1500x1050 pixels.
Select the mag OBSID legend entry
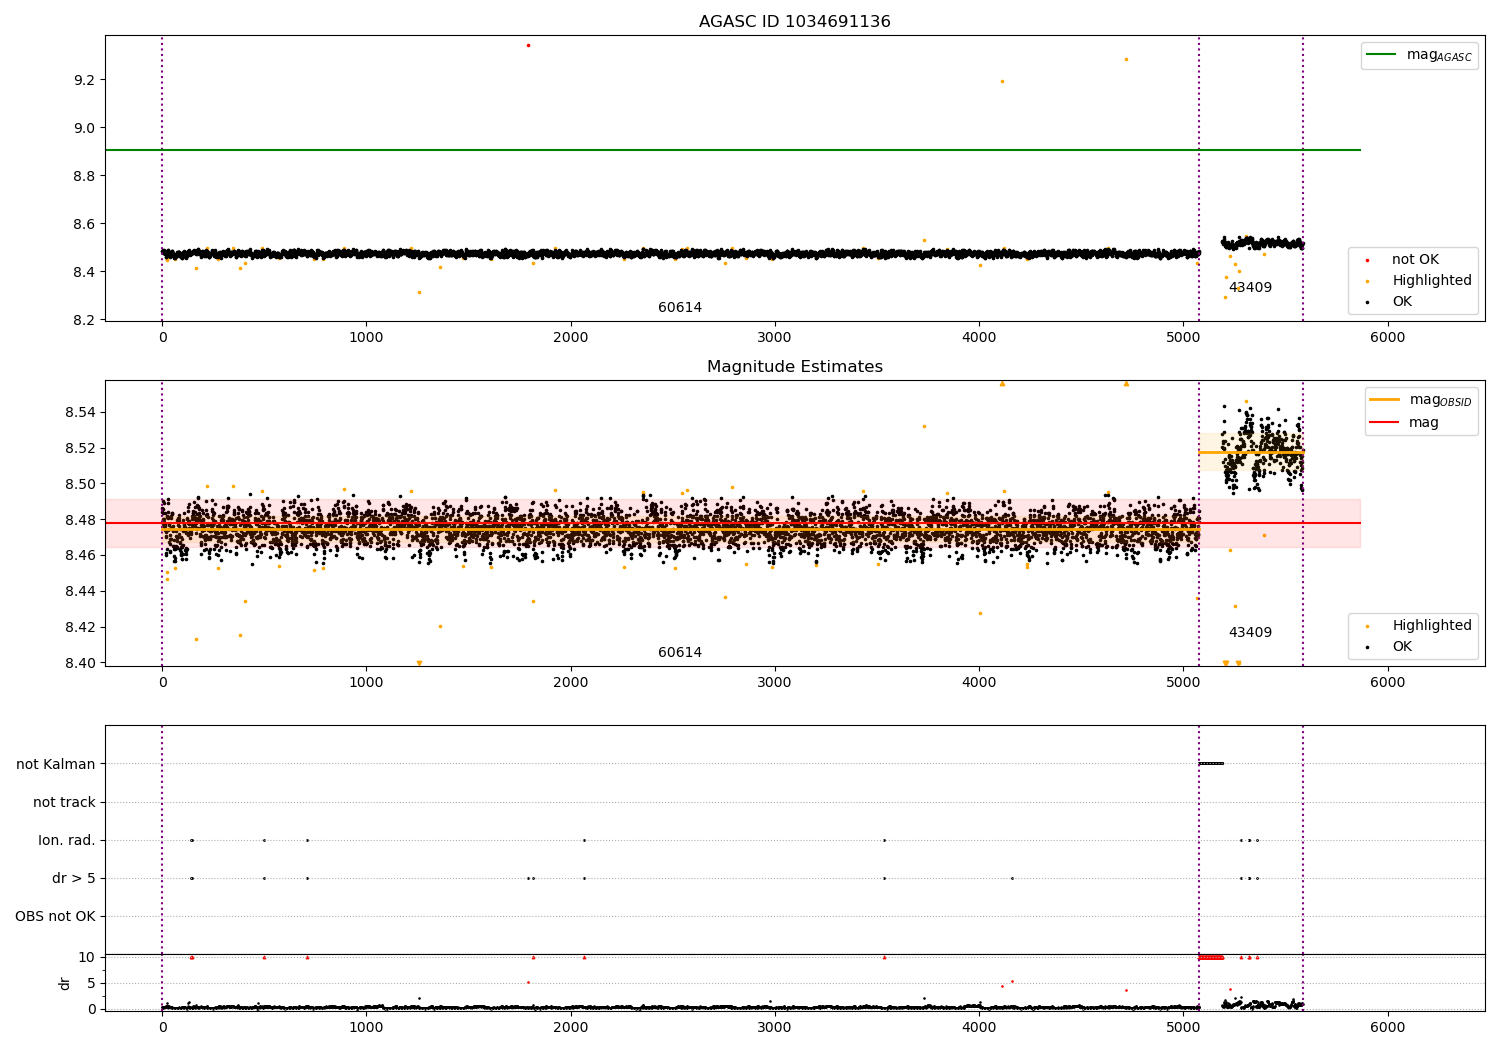pos(1421,400)
